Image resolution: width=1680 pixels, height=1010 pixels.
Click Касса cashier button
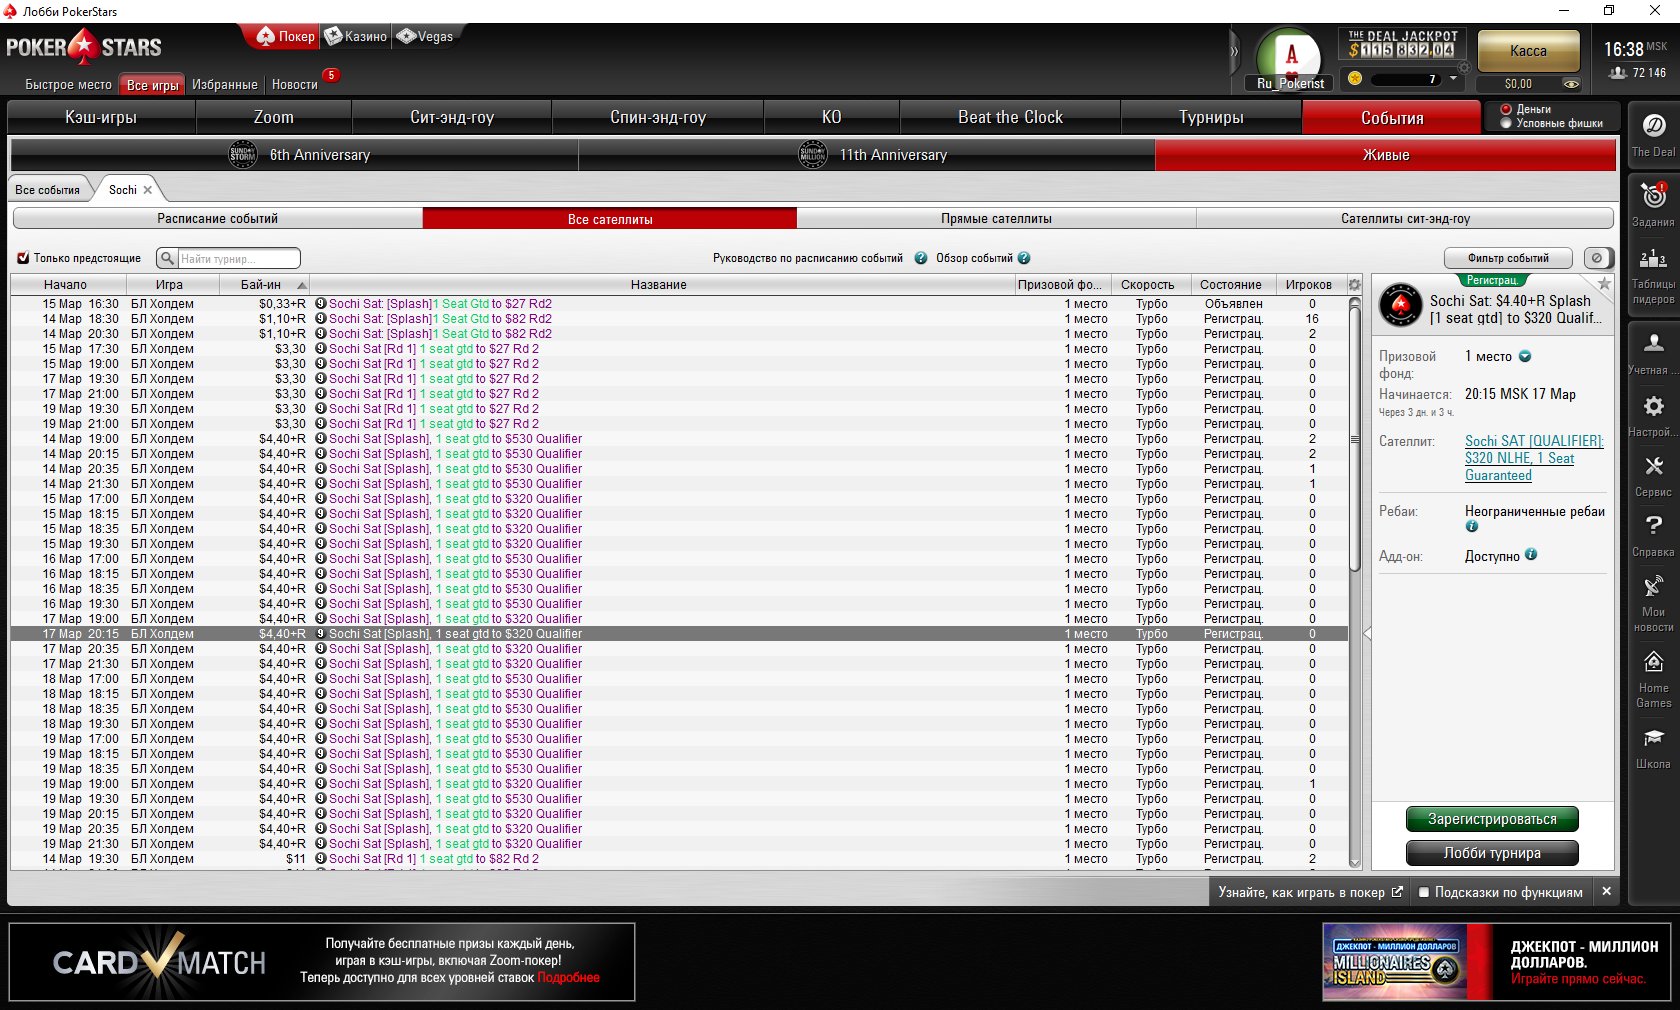pos(1528,51)
